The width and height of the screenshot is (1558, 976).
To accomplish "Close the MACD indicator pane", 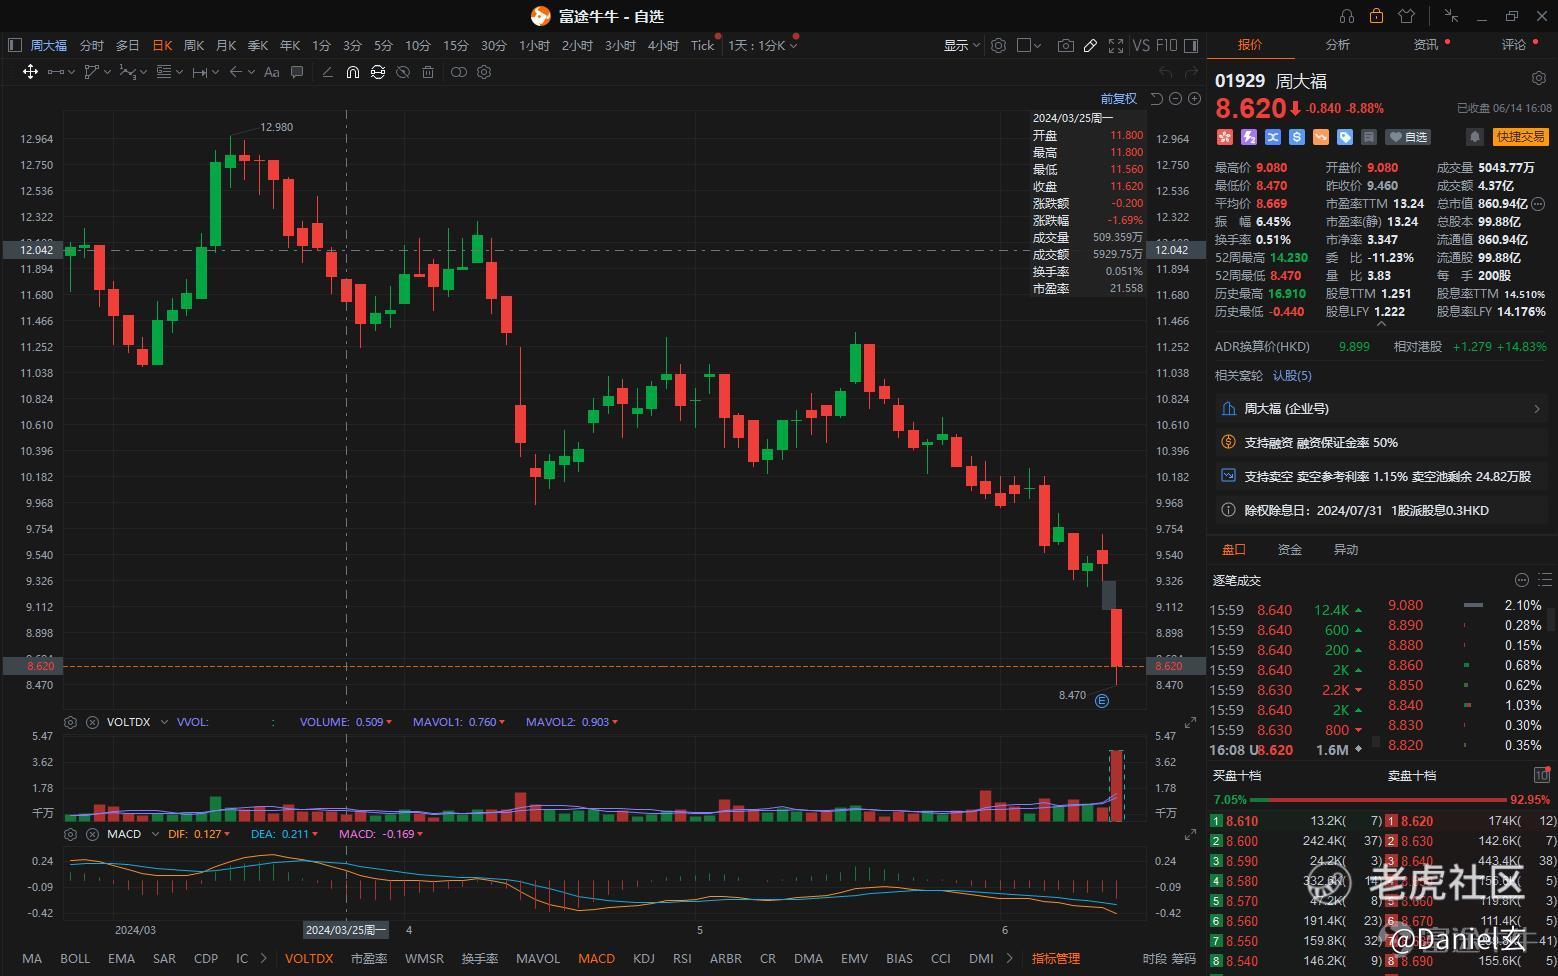I will 92,834.
